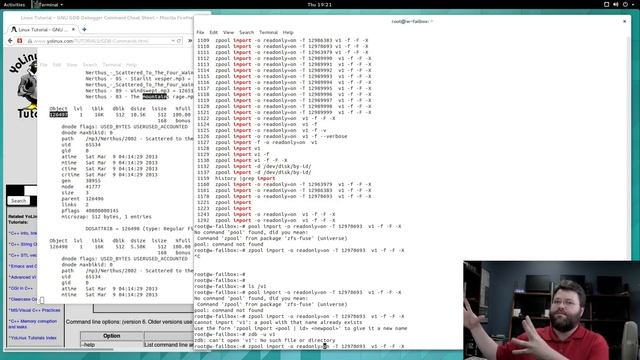
Task: Click the webcam video overlay
Action: [x=551, y=310]
